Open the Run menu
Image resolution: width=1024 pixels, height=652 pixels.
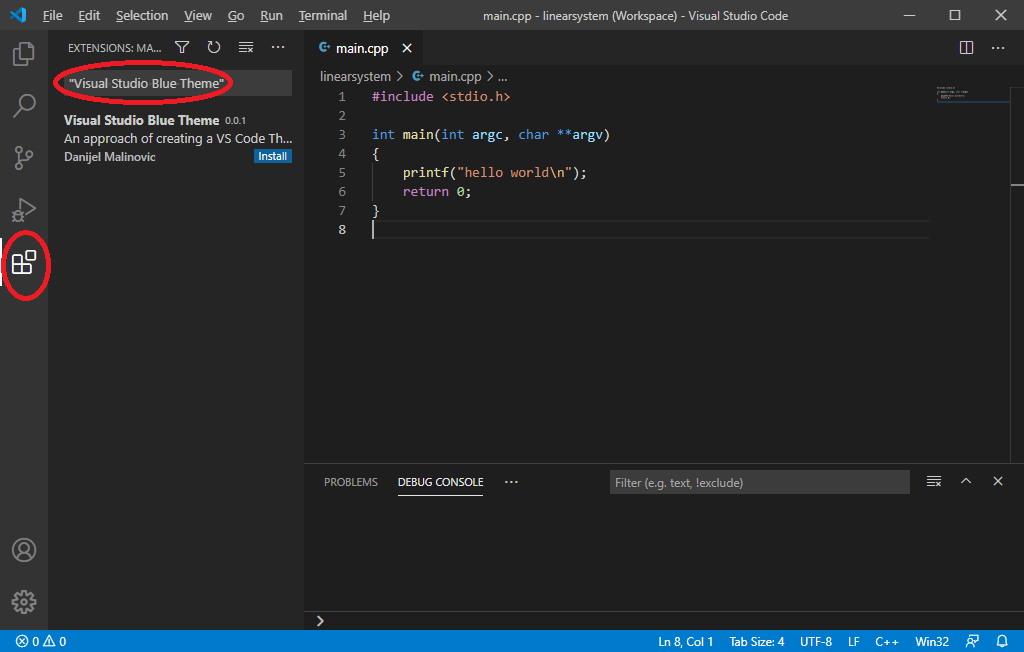(x=271, y=15)
